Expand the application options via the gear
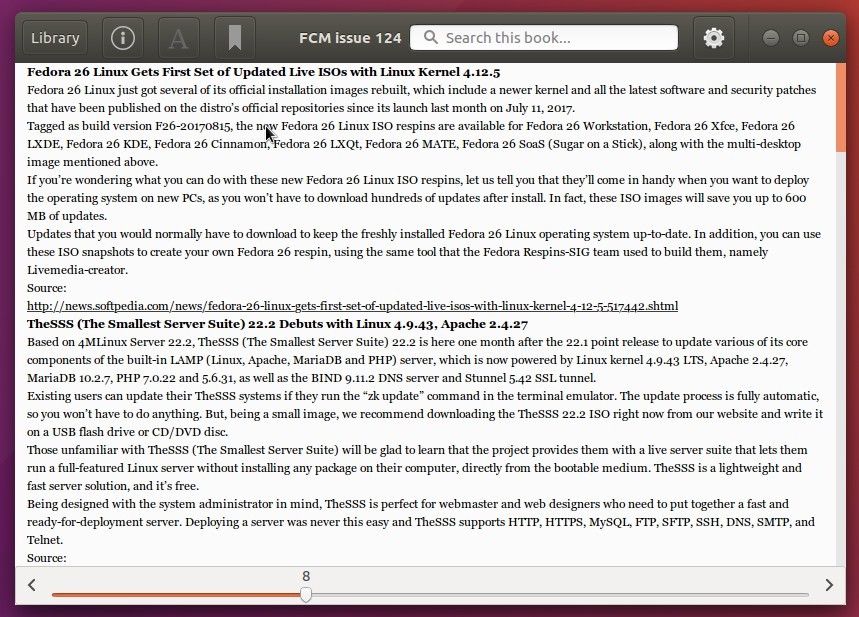This screenshot has width=859, height=617. click(x=713, y=37)
